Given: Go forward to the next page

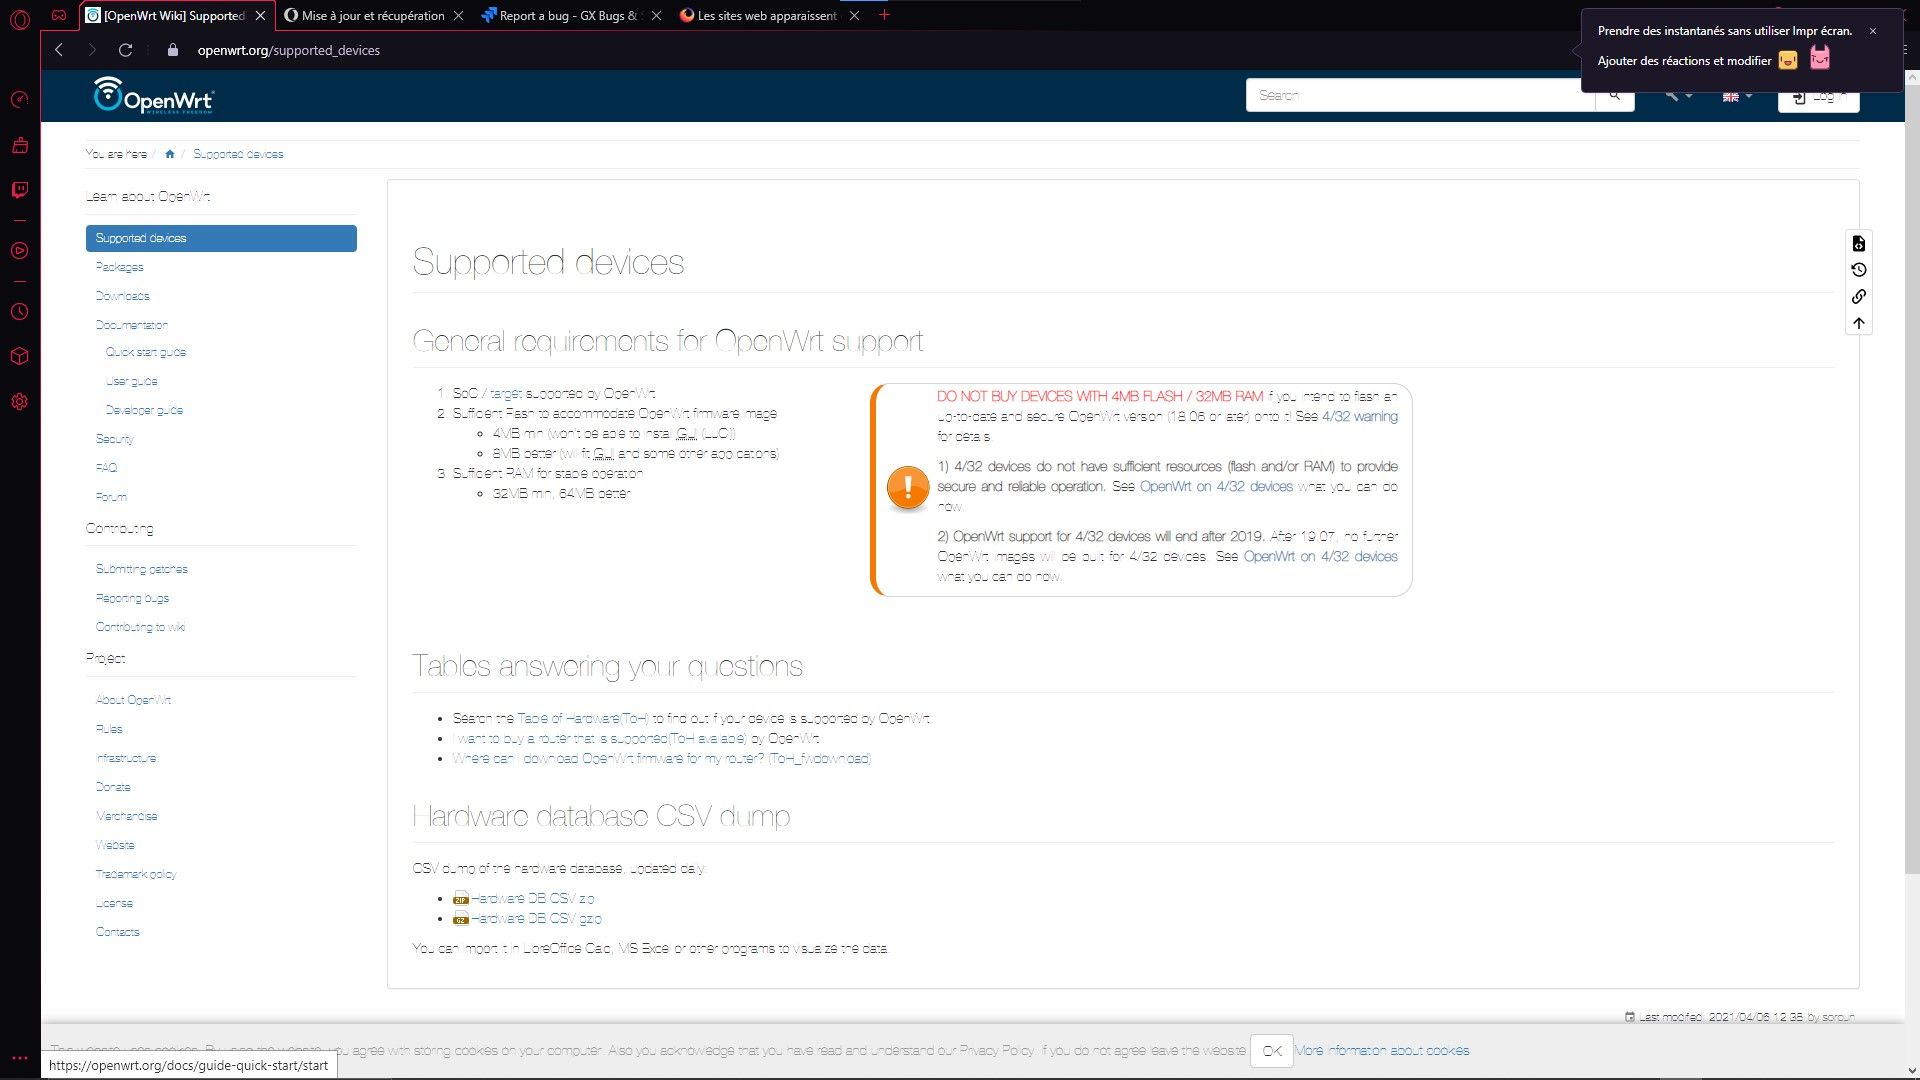Looking at the screenshot, I should coord(92,50).
